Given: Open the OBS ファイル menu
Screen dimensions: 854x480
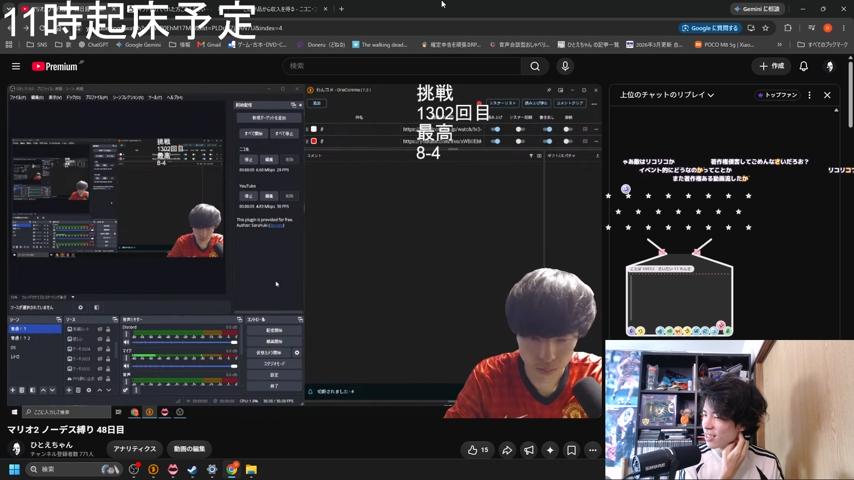Looking at the screenshot, I should pos(17,98).
